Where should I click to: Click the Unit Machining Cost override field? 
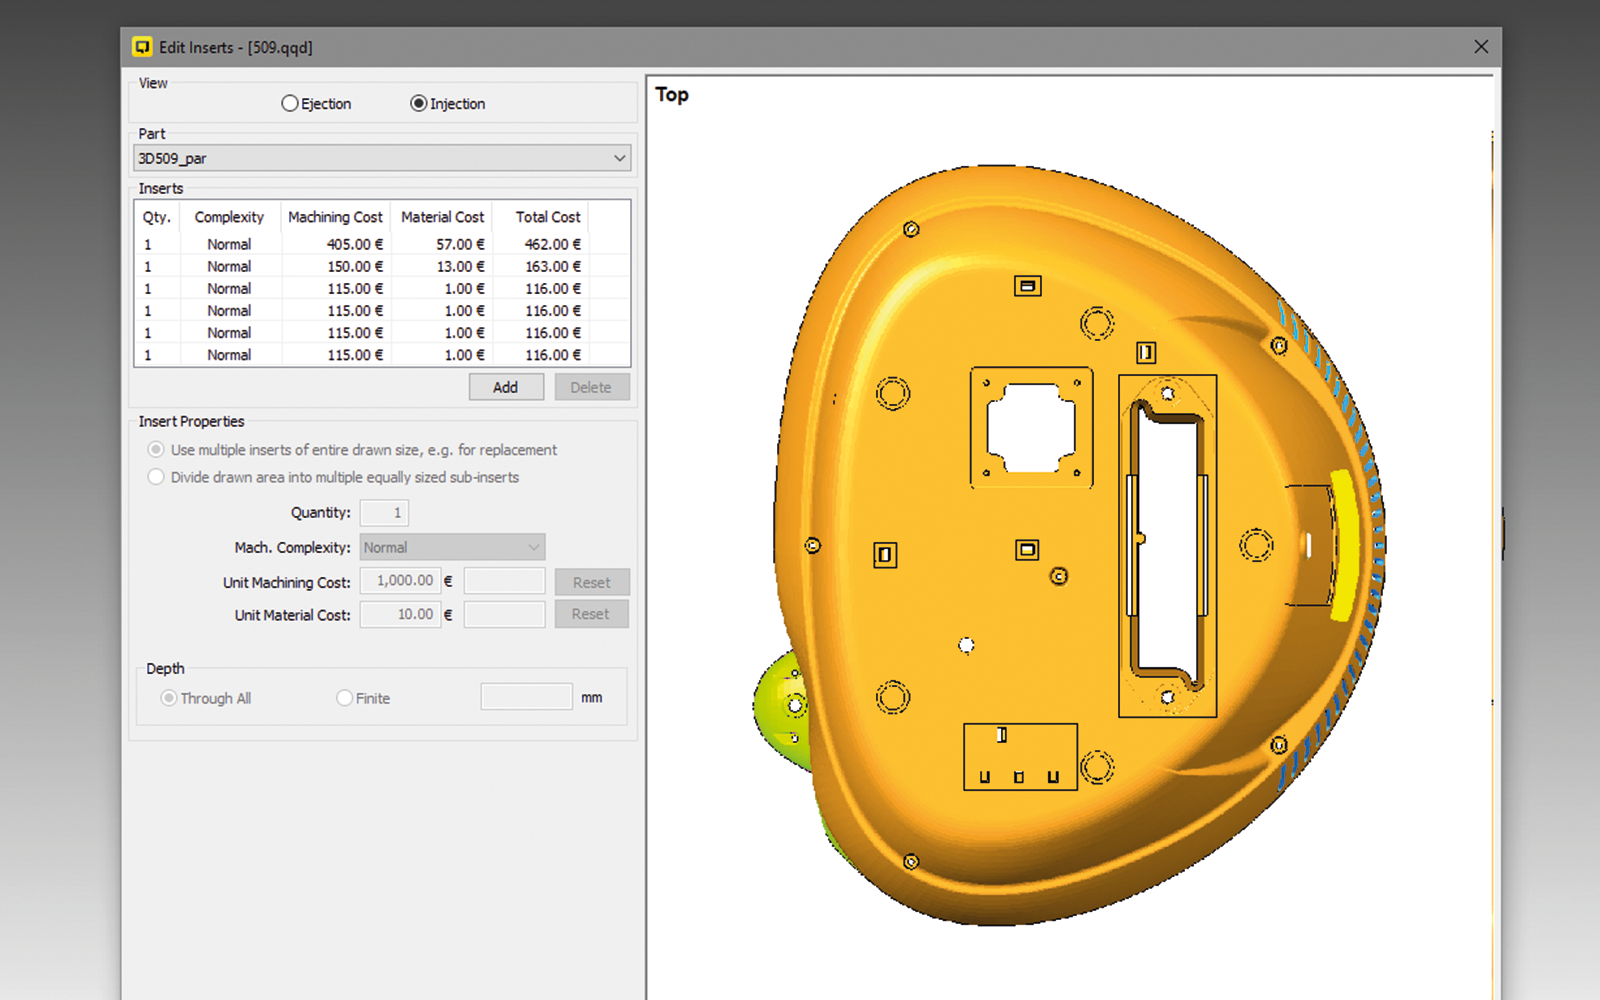504,581
